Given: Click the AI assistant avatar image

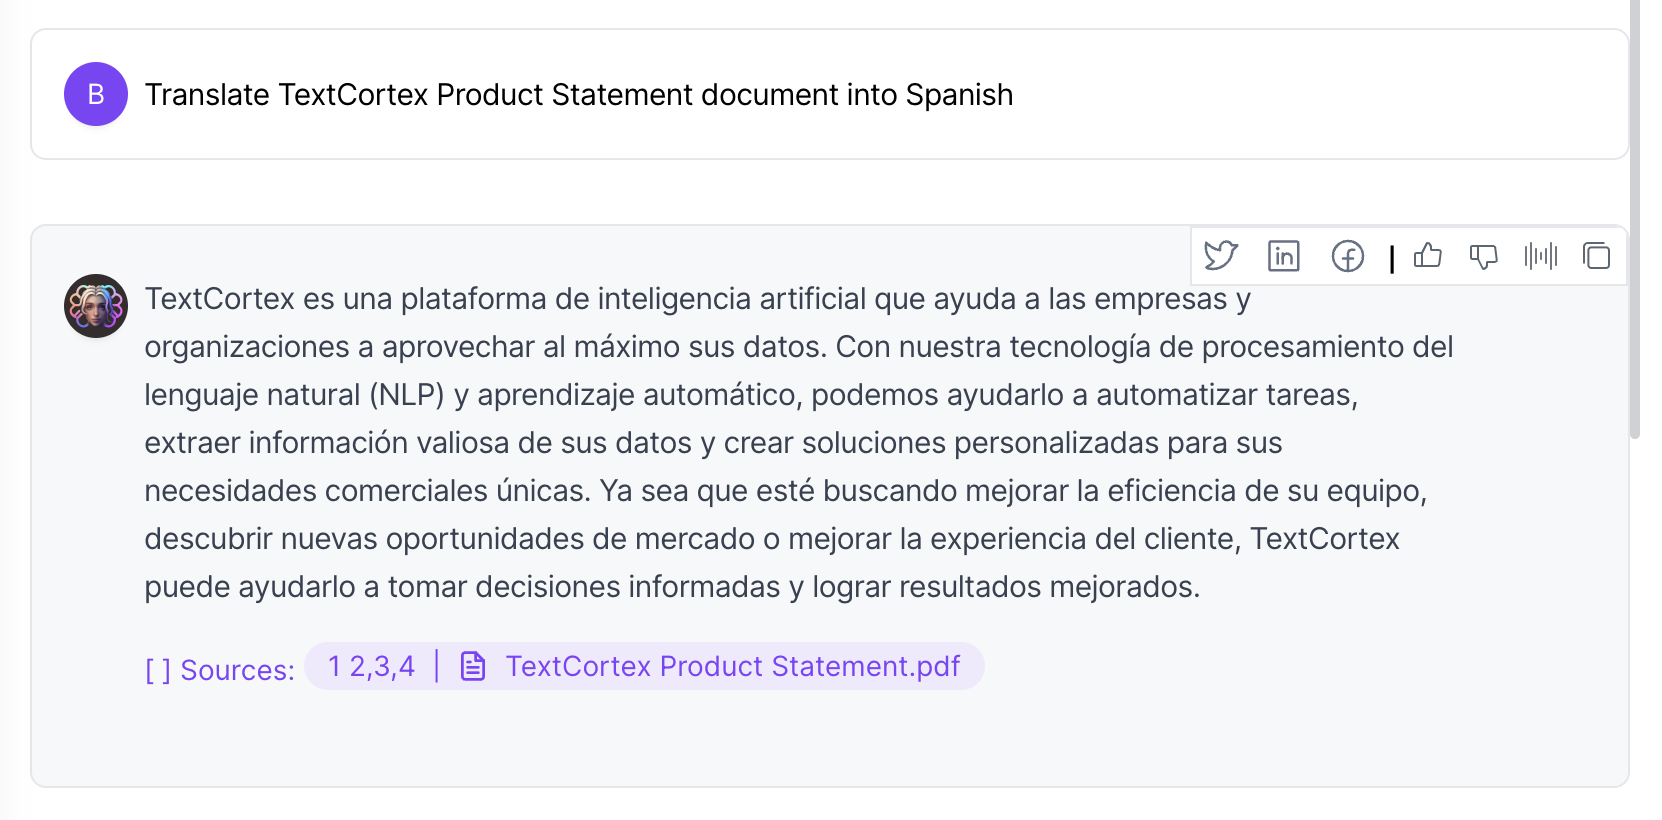Looking at the screenshot, I should coord(95,306).
